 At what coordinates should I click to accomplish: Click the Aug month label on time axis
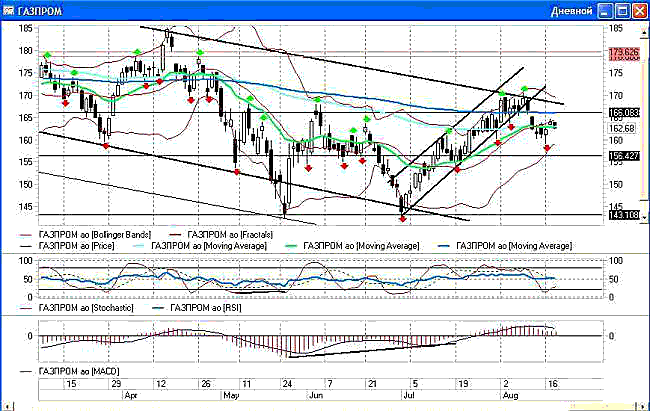pos(510,396)
